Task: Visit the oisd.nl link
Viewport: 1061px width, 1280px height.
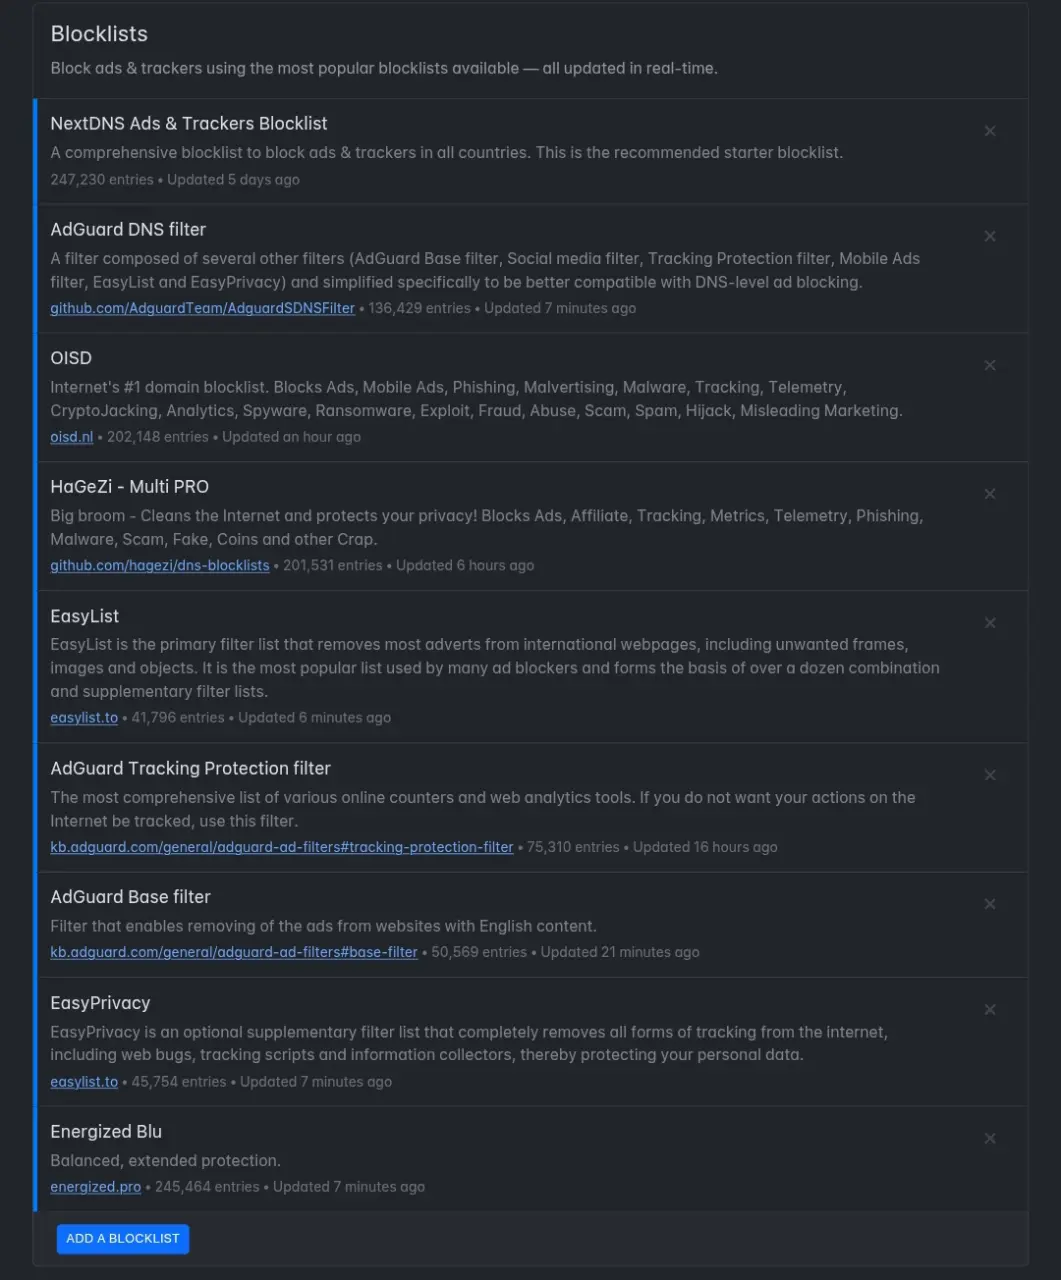Action: pyautogui.click(x=72, y=437)
